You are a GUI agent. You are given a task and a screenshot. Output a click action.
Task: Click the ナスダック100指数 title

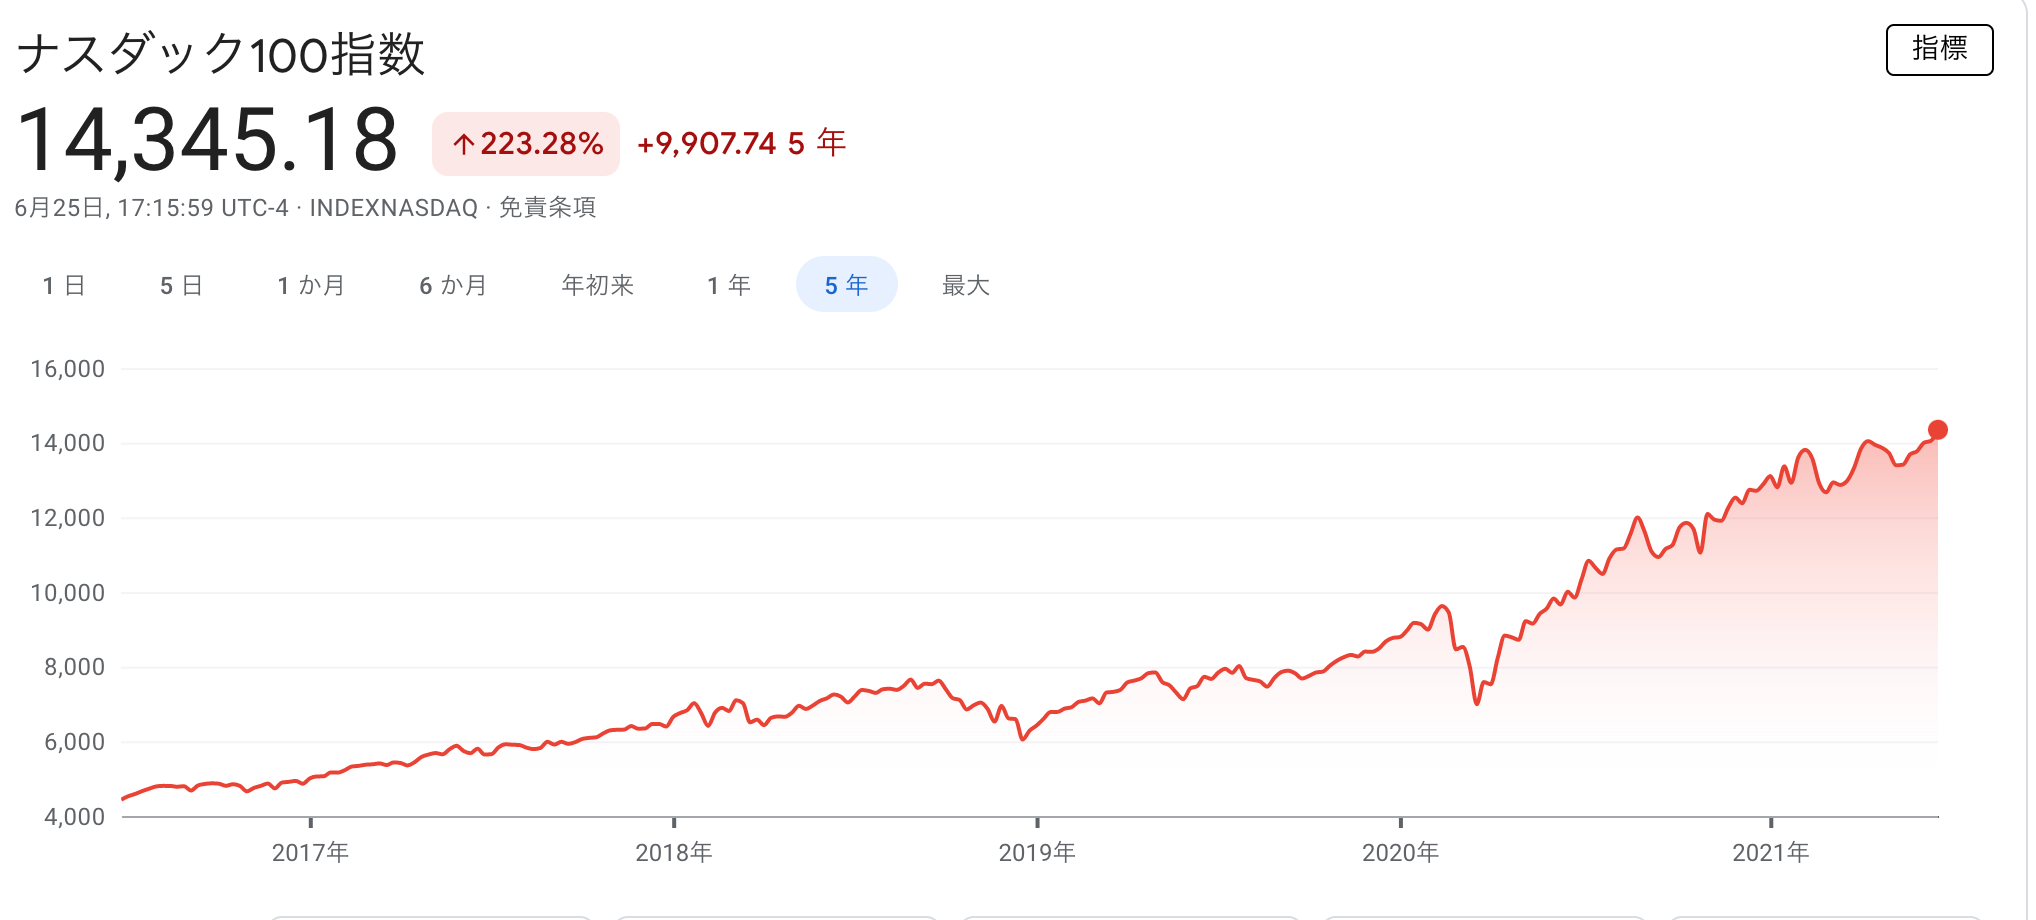pyautogui.click(x=221, y=54)
